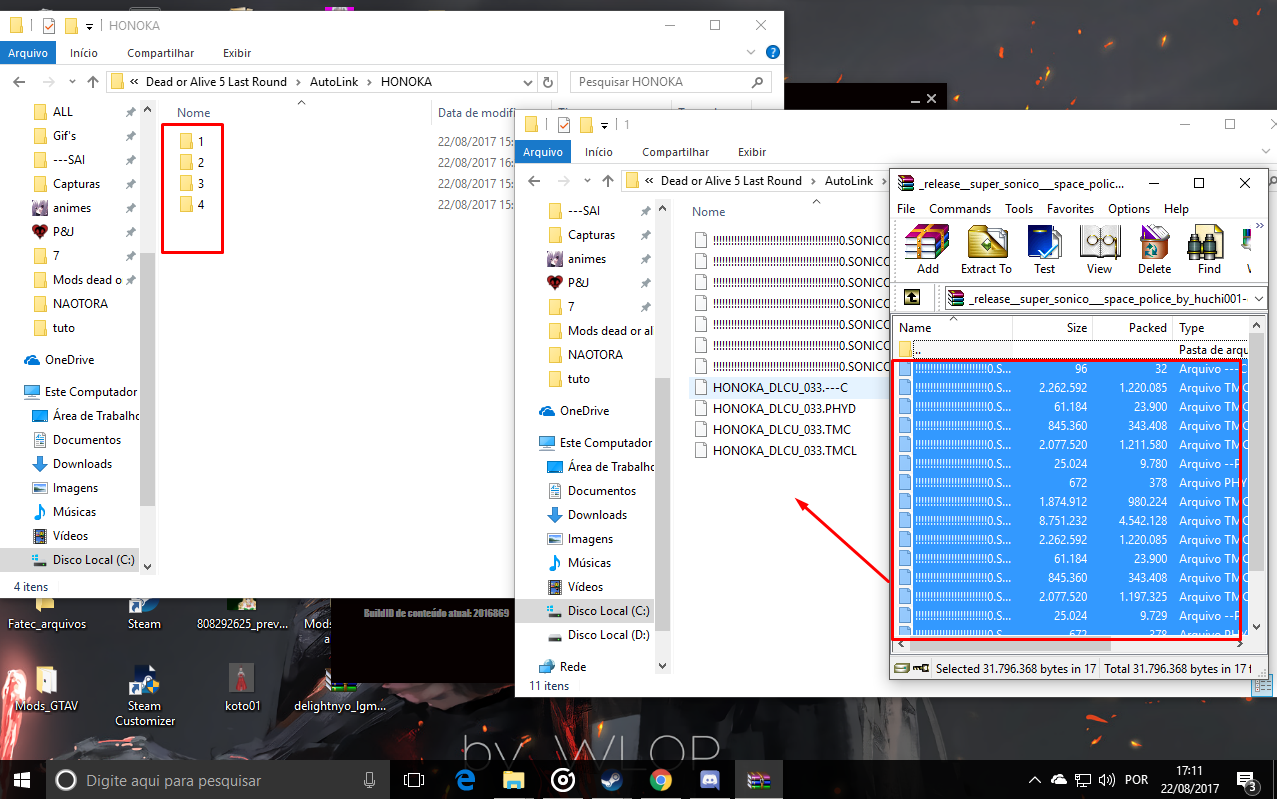Sort by Size column in WinRAR
The image size is (1277, 799).
[1052, 328]
